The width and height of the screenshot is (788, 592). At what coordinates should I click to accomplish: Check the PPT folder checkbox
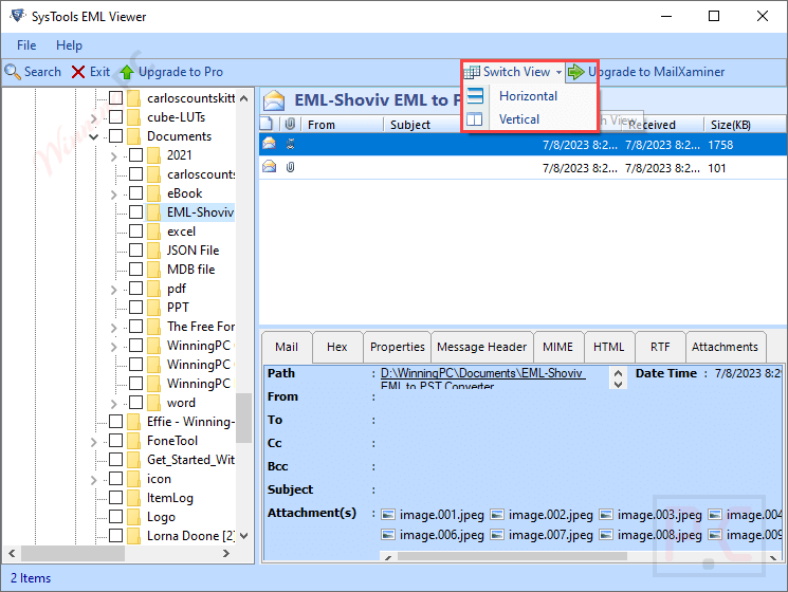[136, 307]
